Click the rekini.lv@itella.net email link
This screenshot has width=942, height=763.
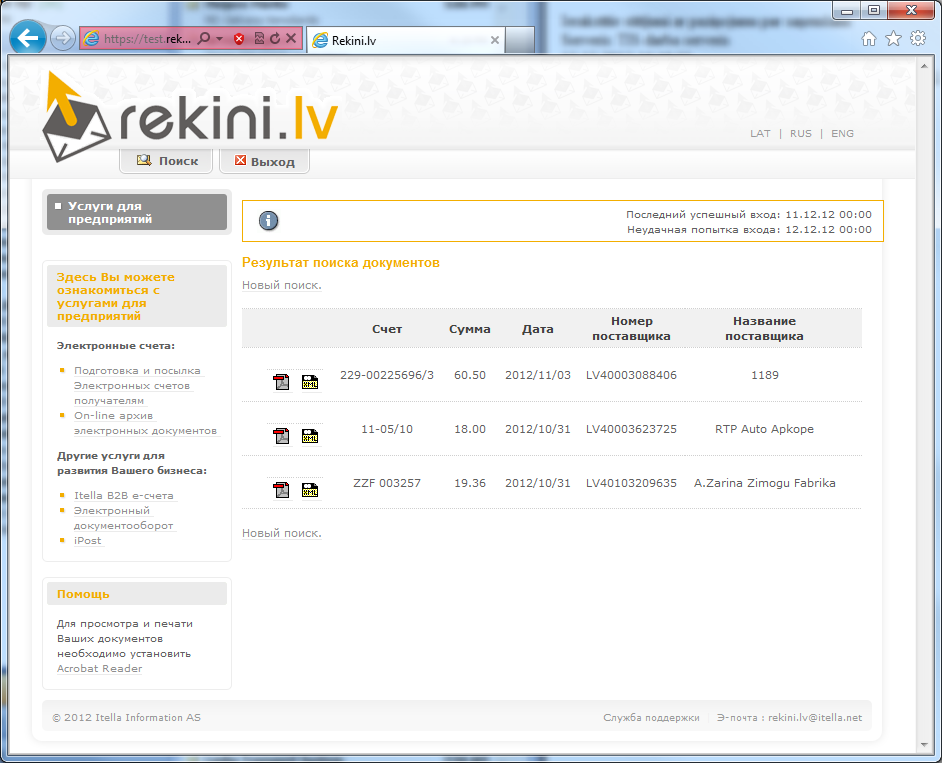click(x=815, y=717)
